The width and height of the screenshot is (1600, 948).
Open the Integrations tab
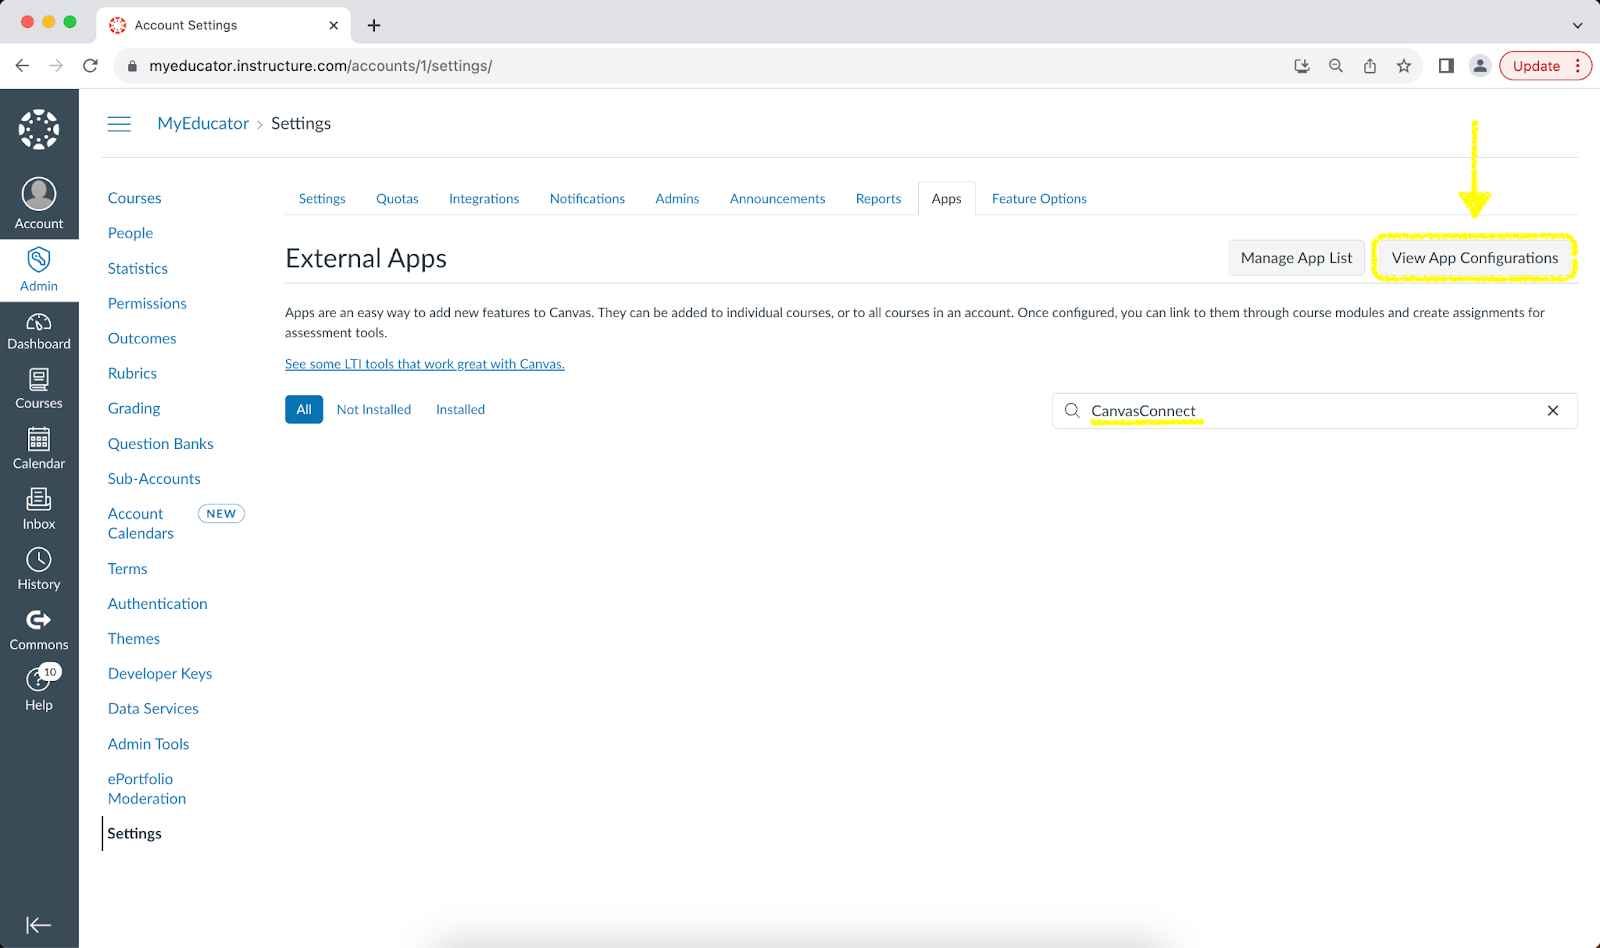click(484, 199)
